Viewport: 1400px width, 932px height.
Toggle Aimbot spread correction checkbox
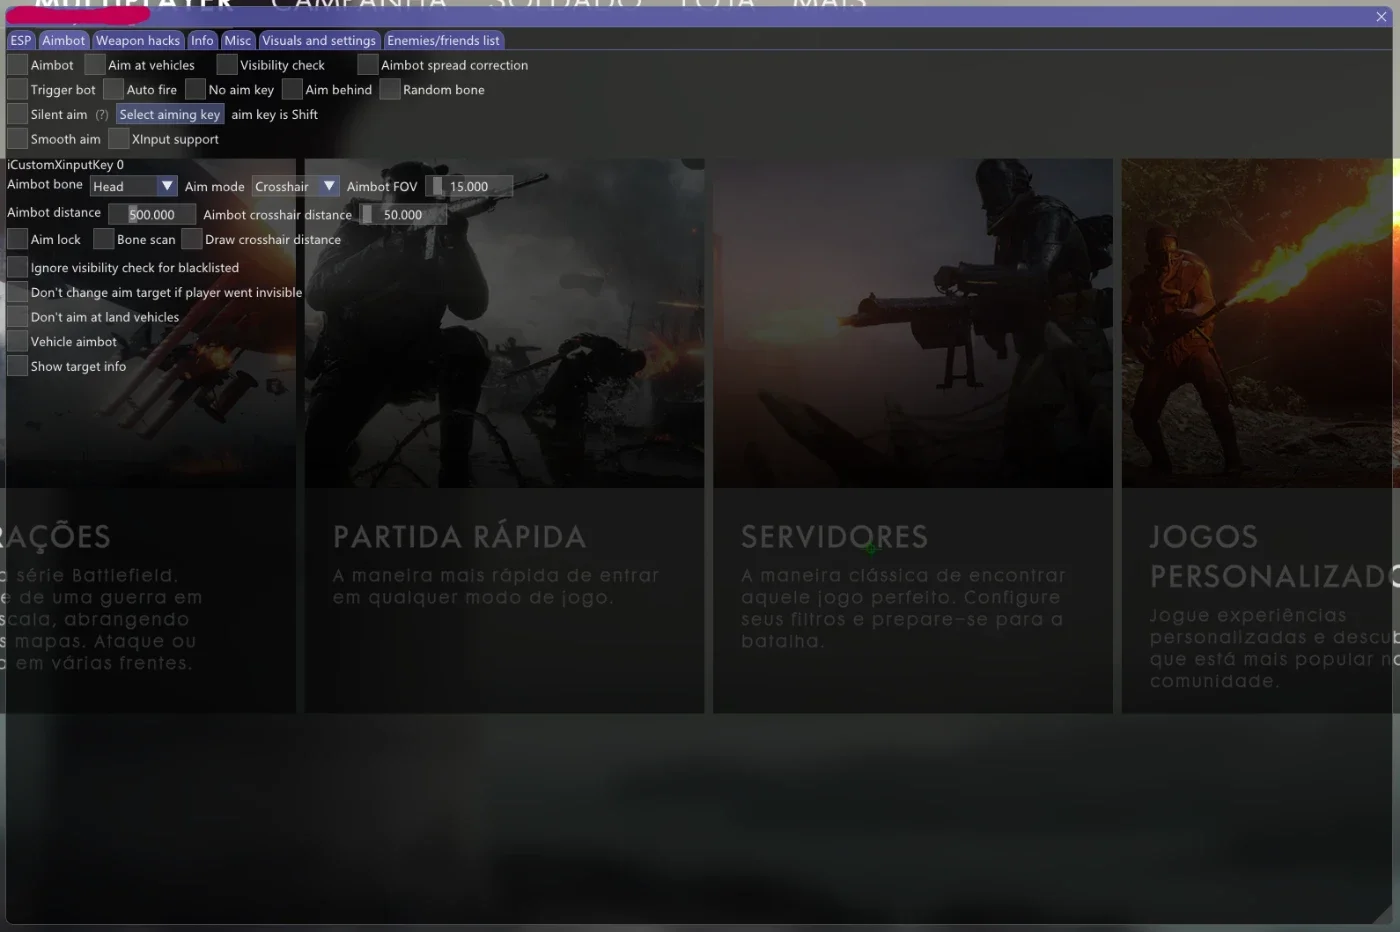point(368,65)
